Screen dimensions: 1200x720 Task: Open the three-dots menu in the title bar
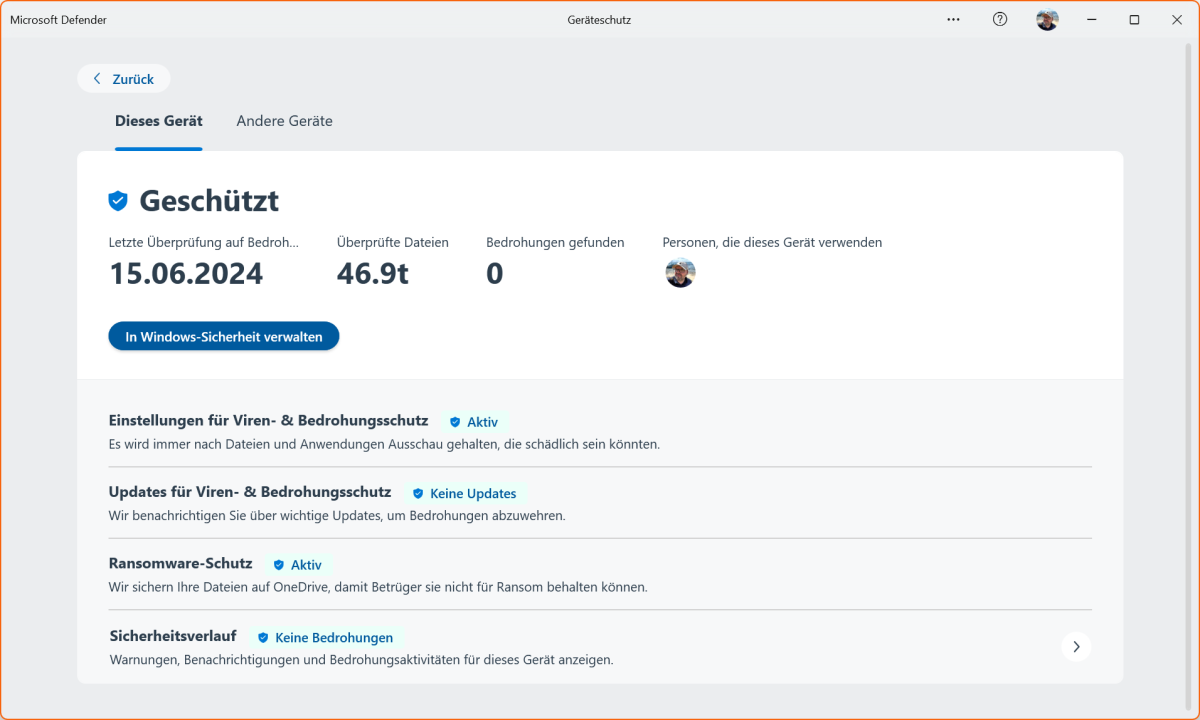[954, 19]
